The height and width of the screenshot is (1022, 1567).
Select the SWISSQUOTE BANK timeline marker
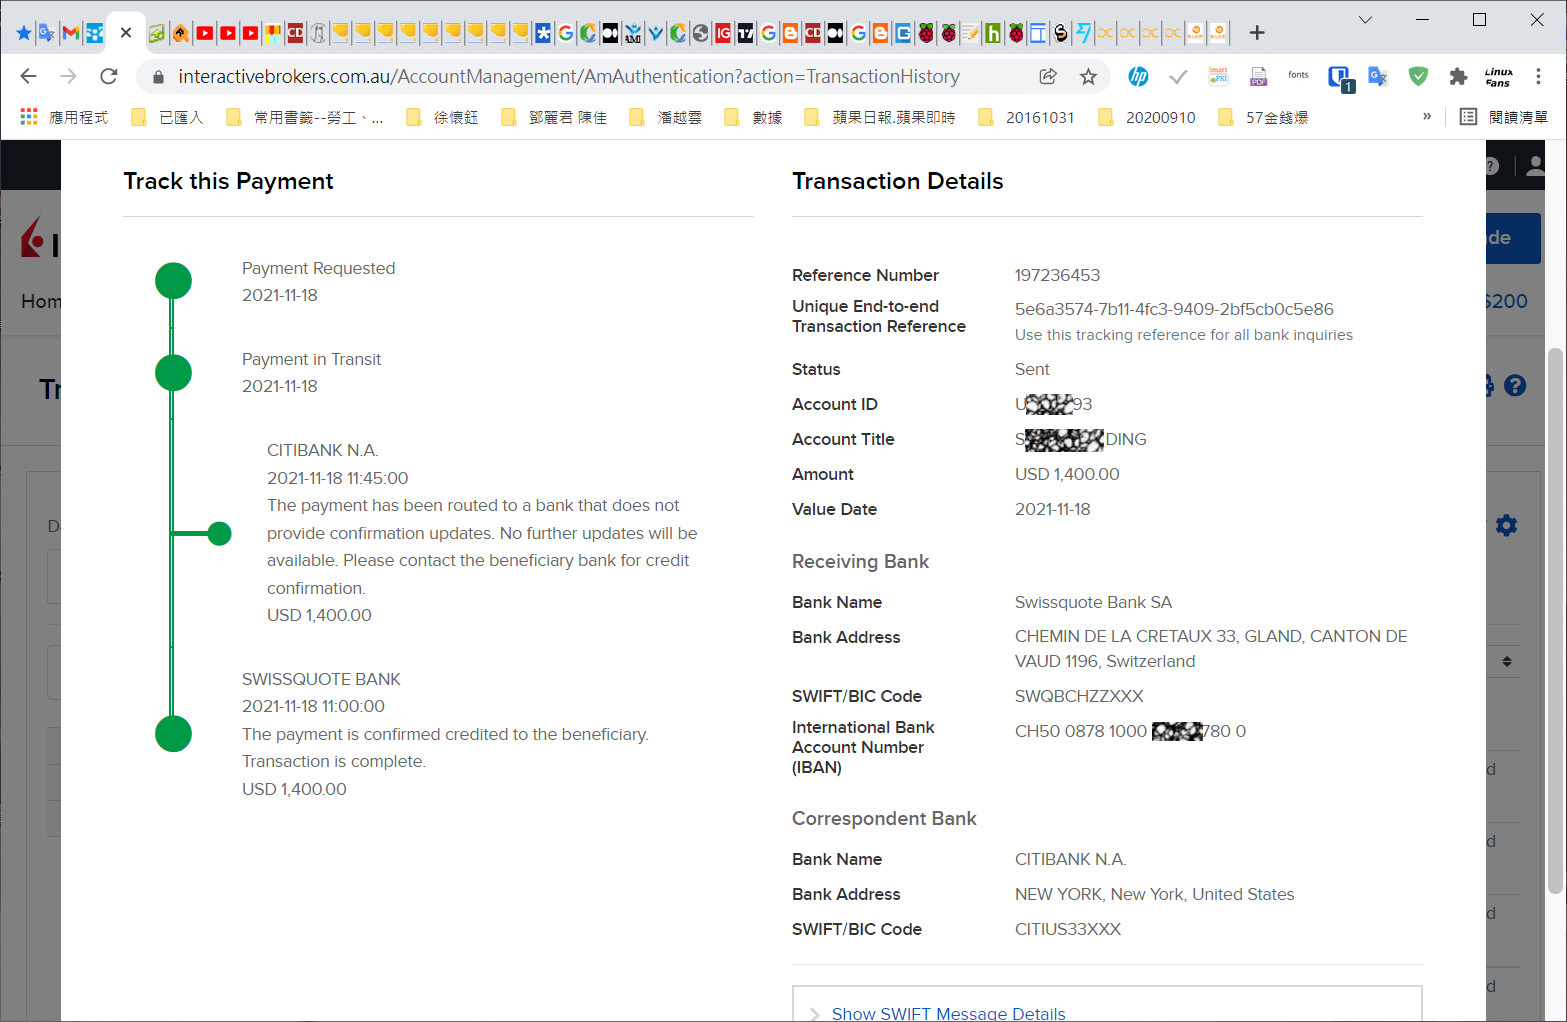pyautogui.click(x=173, y=734)
